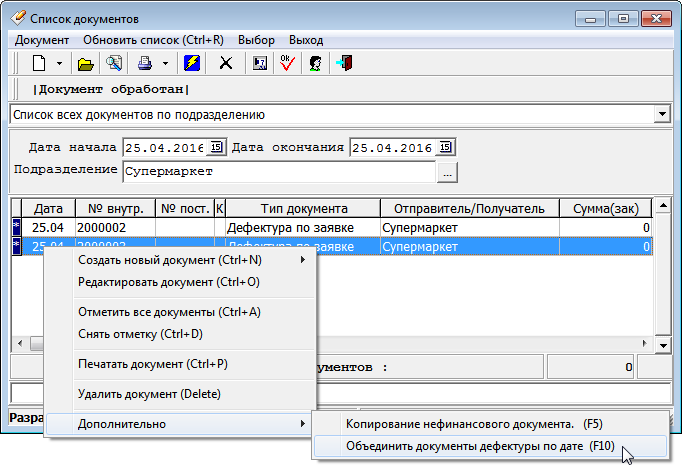Image resolution: width=682 pixels, height=466 pixels.
Task: Click the black X delete icon
Action: [x=226, y=64]
